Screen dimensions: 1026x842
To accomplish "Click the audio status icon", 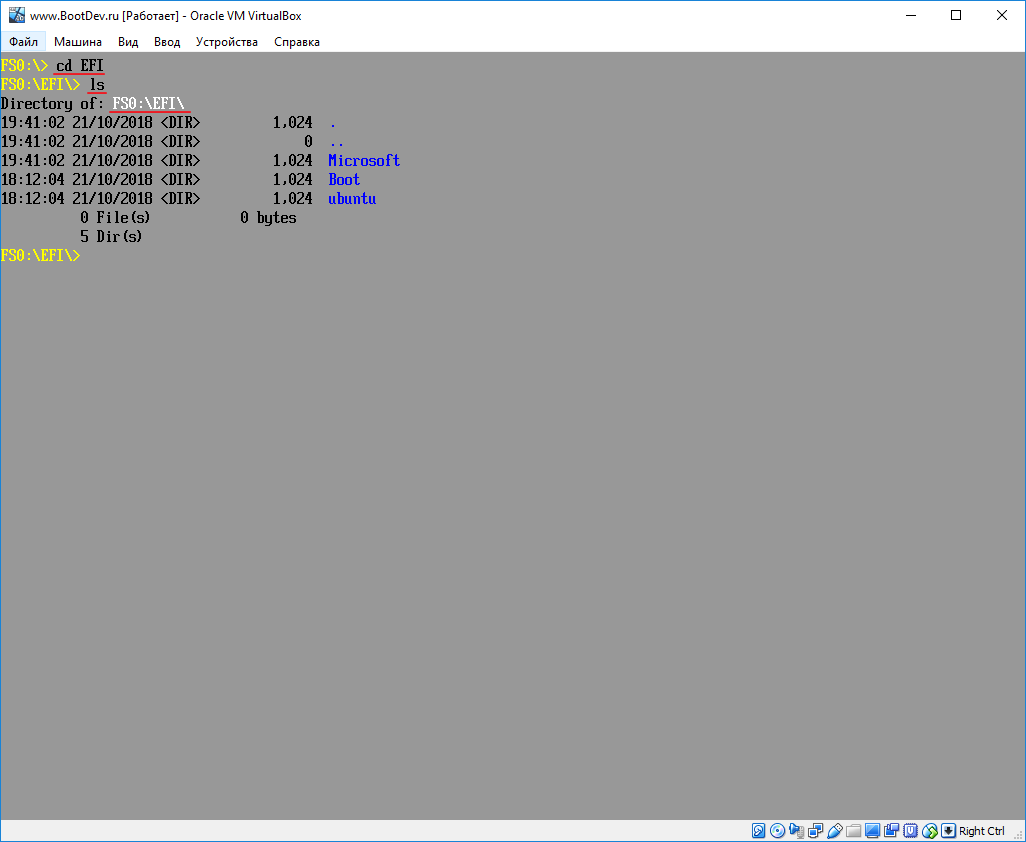I will (796, 831).
